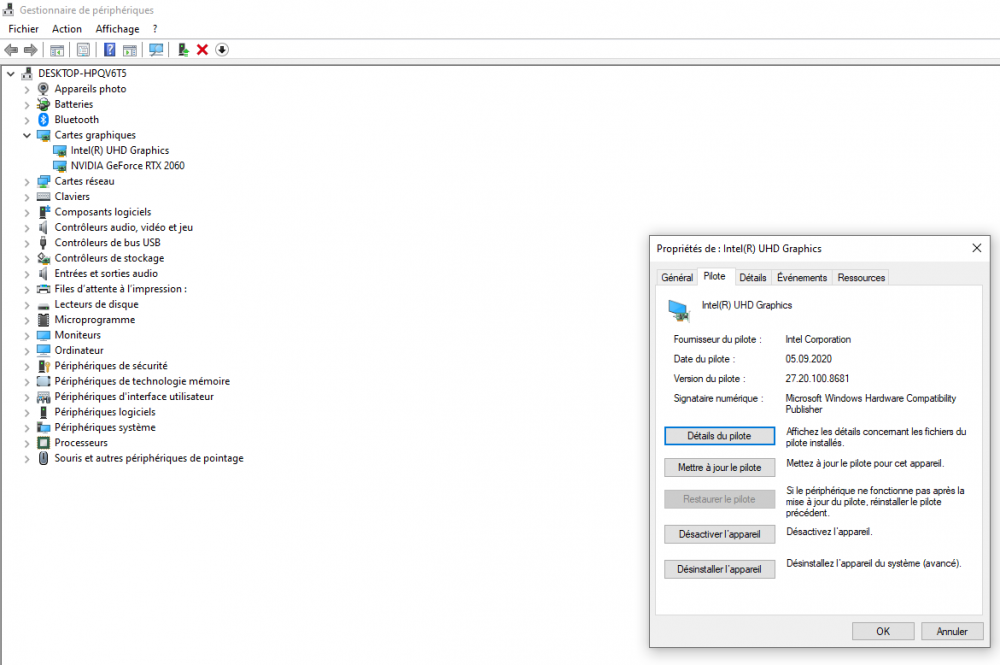Click the driver date 05.09.2020 value

click(x=808, y=359)
